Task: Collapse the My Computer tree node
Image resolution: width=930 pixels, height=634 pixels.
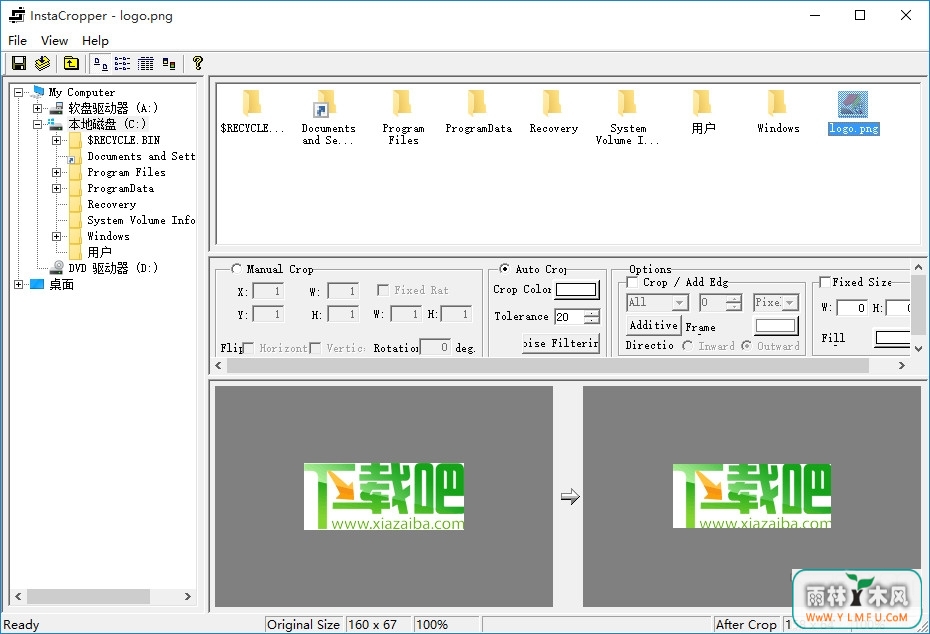Action: pyautogui.click(x=18, y=93)
